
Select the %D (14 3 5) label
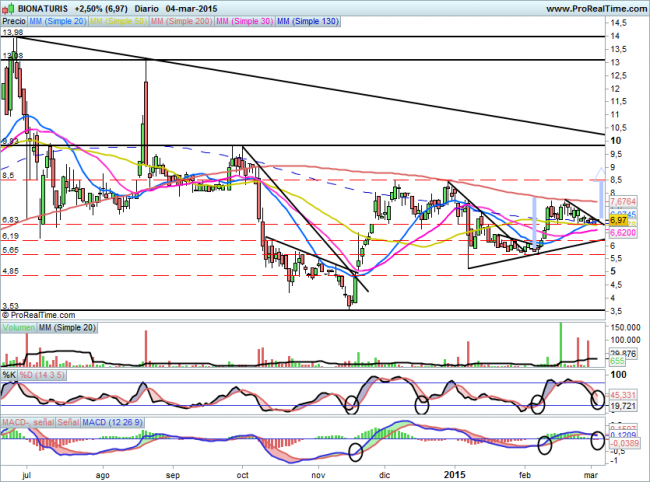point(44,375)
